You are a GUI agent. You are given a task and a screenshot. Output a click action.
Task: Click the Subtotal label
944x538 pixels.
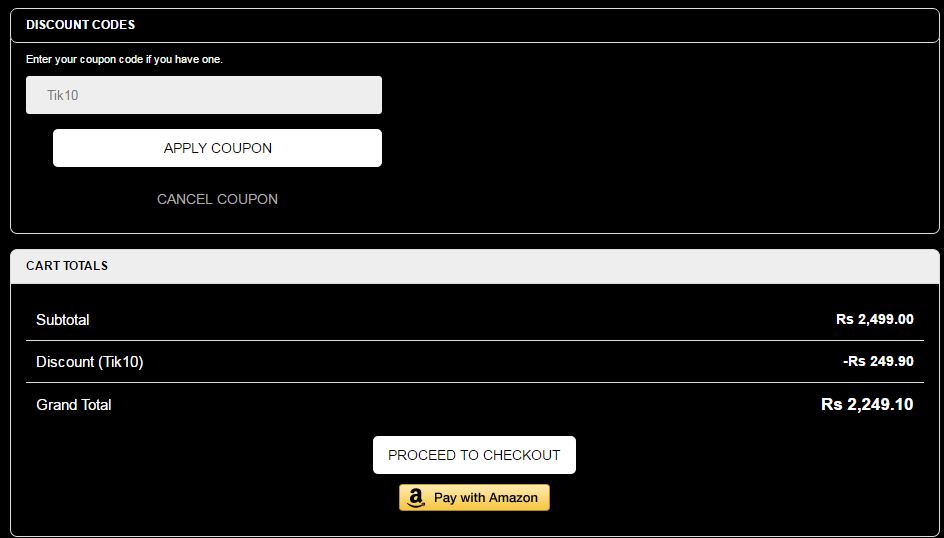[63, 320]
